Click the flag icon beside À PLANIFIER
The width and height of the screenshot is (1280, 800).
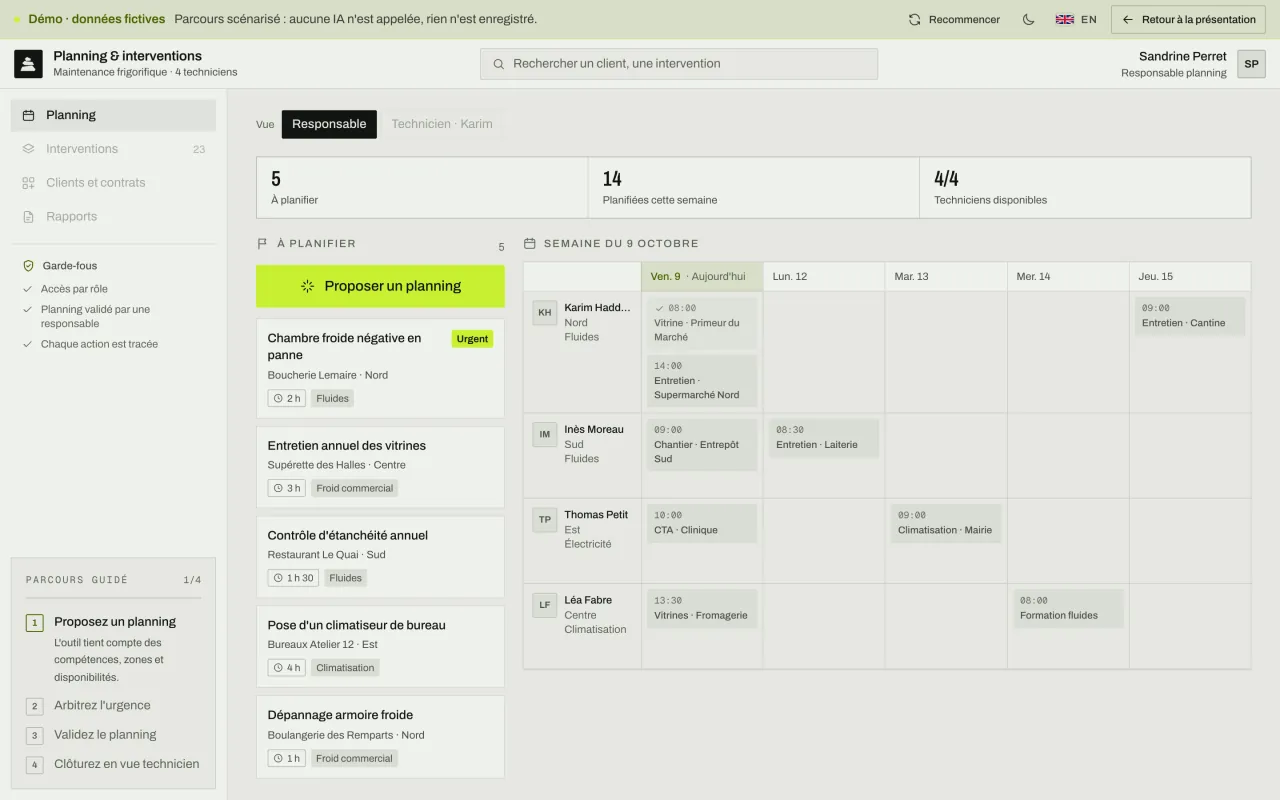point(262,244)
